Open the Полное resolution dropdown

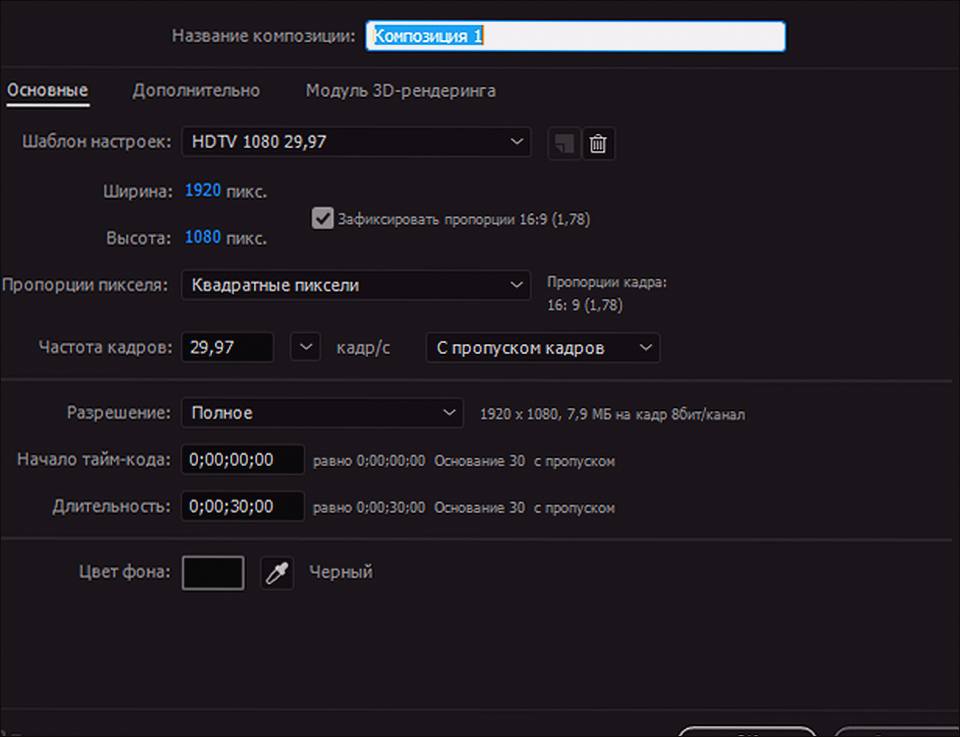click(x=322, y=413)
